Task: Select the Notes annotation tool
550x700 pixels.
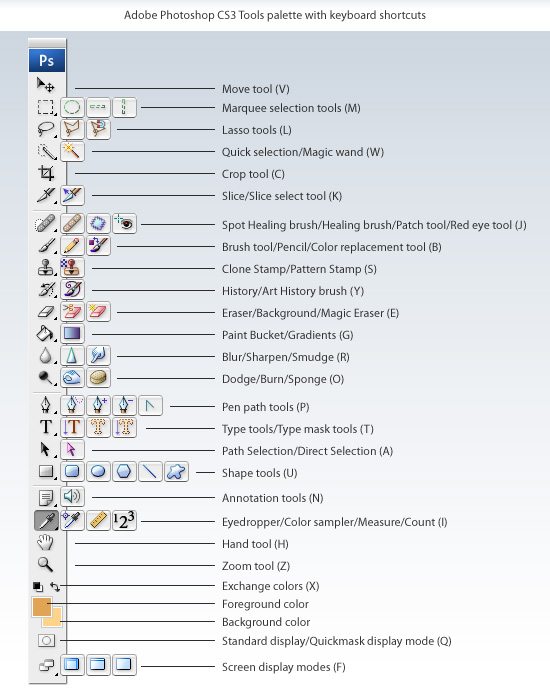Action: 46,497
